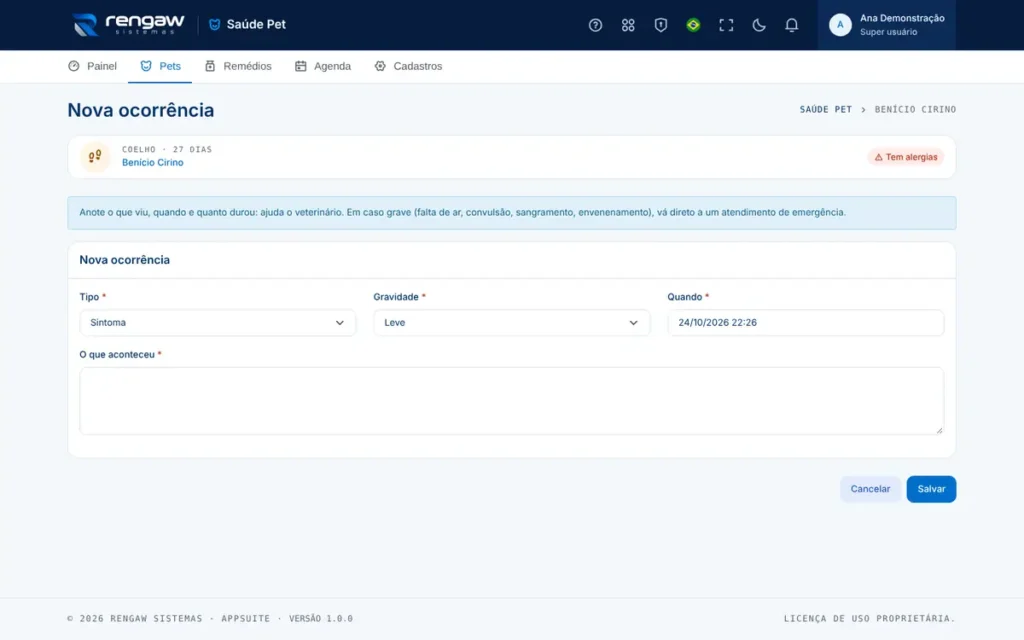
Task: Click the Tem alergias warning badge
Action: 905,157
